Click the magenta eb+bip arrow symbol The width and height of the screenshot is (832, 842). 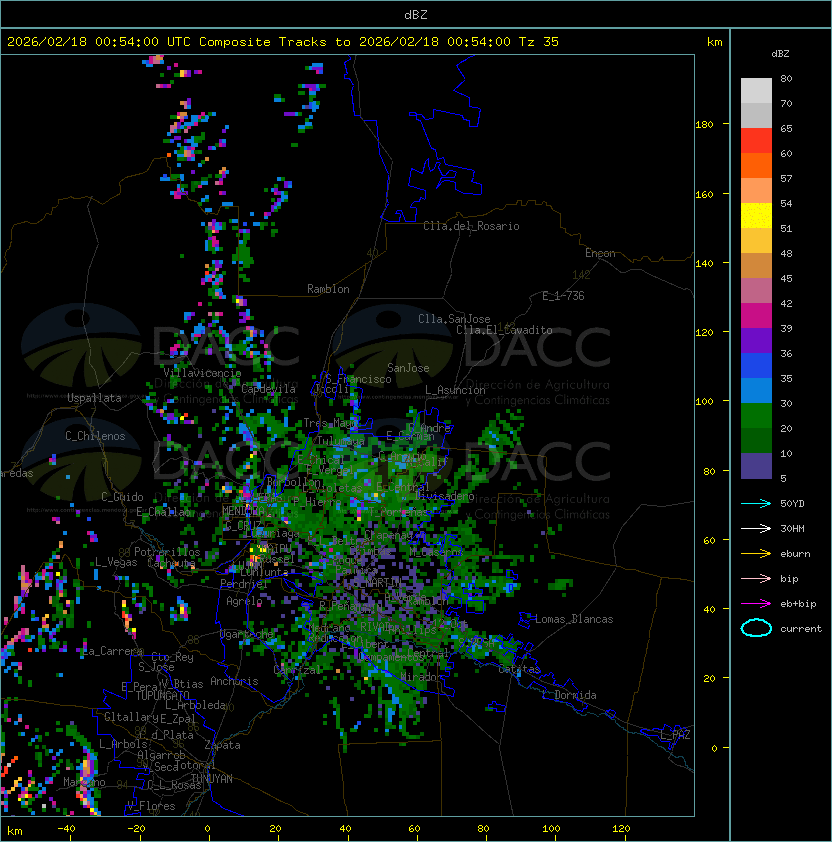(756, 604)
